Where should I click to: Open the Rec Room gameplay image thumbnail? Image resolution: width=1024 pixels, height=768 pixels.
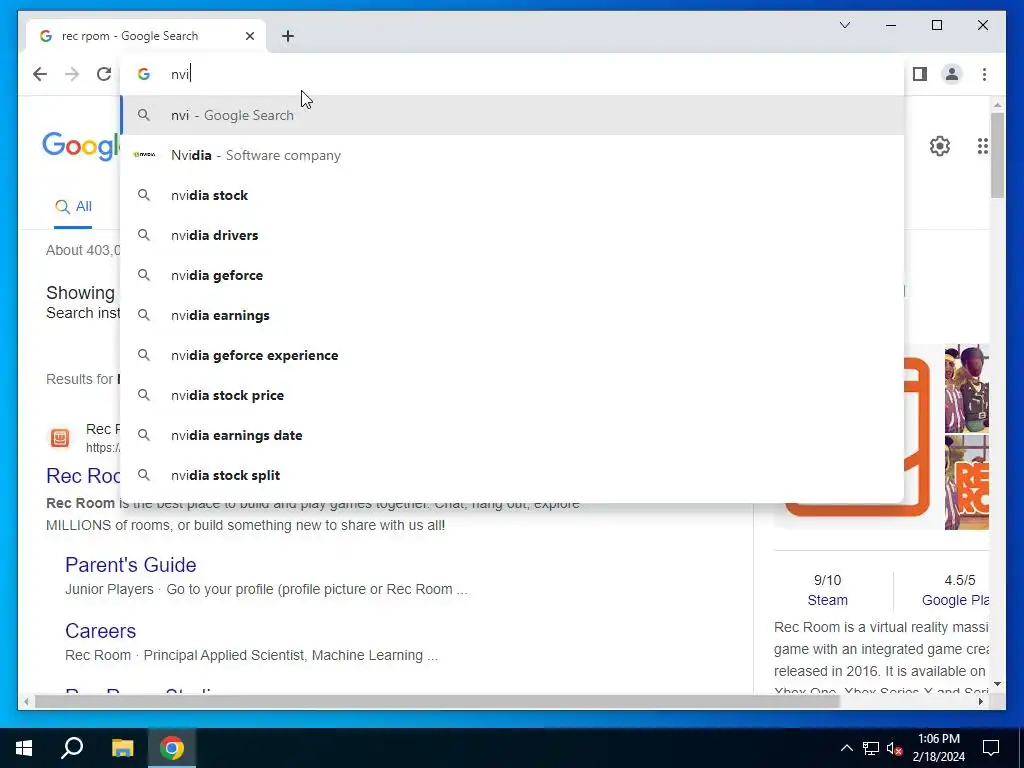click(x=967, y=389)
